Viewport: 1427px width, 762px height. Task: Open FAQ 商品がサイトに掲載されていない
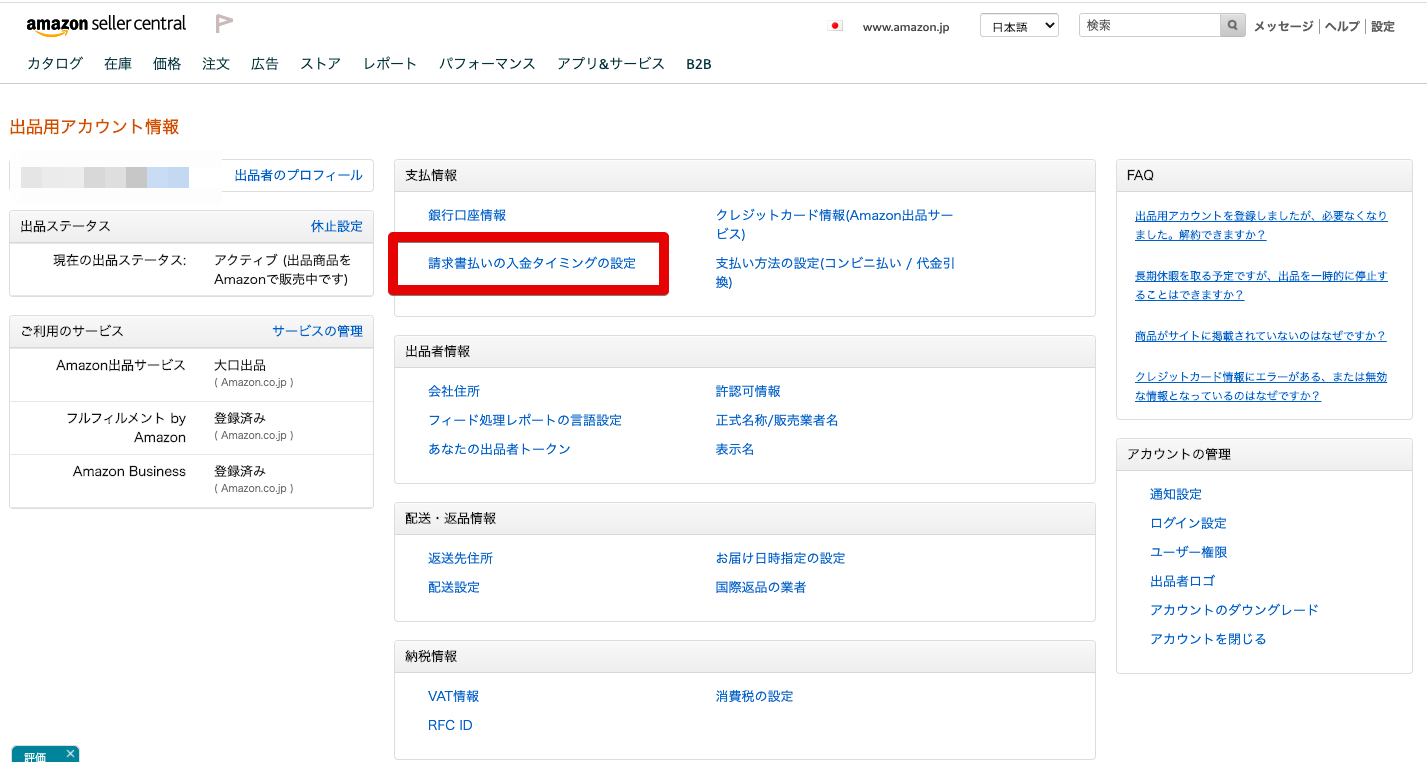click(1260, 336)
